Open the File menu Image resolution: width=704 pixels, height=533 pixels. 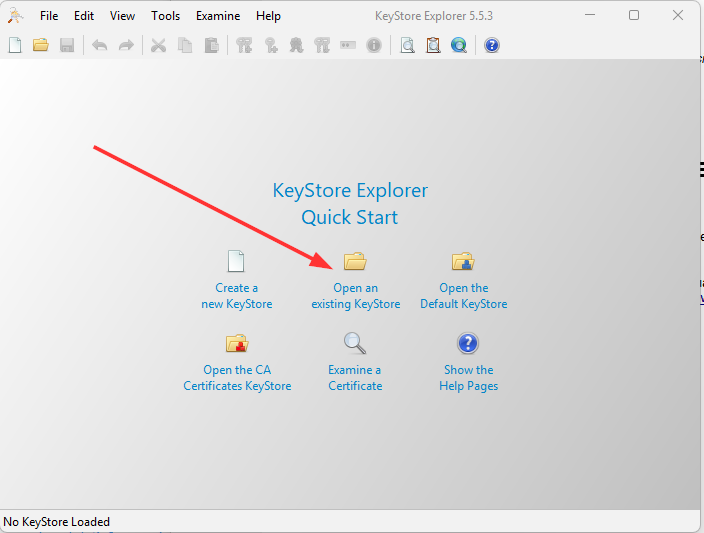[49, 16]
